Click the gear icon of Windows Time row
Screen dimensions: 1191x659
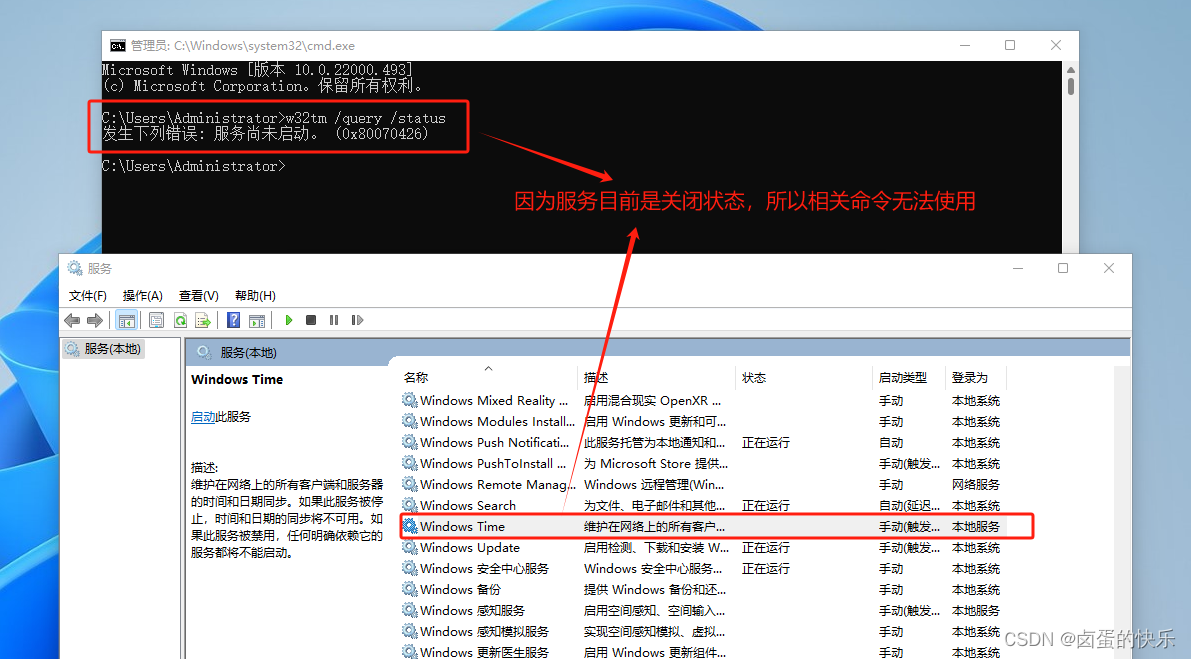click(x=410, y=525)
